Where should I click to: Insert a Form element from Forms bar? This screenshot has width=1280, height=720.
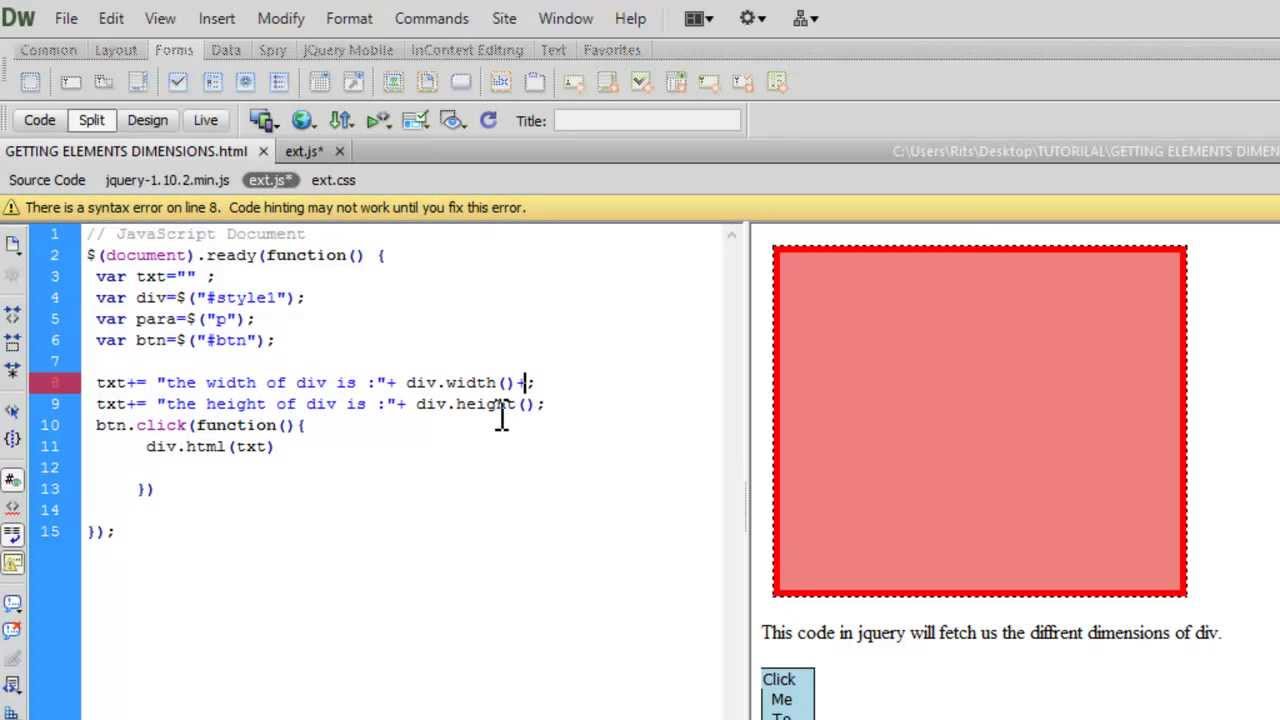click(30, 82)
